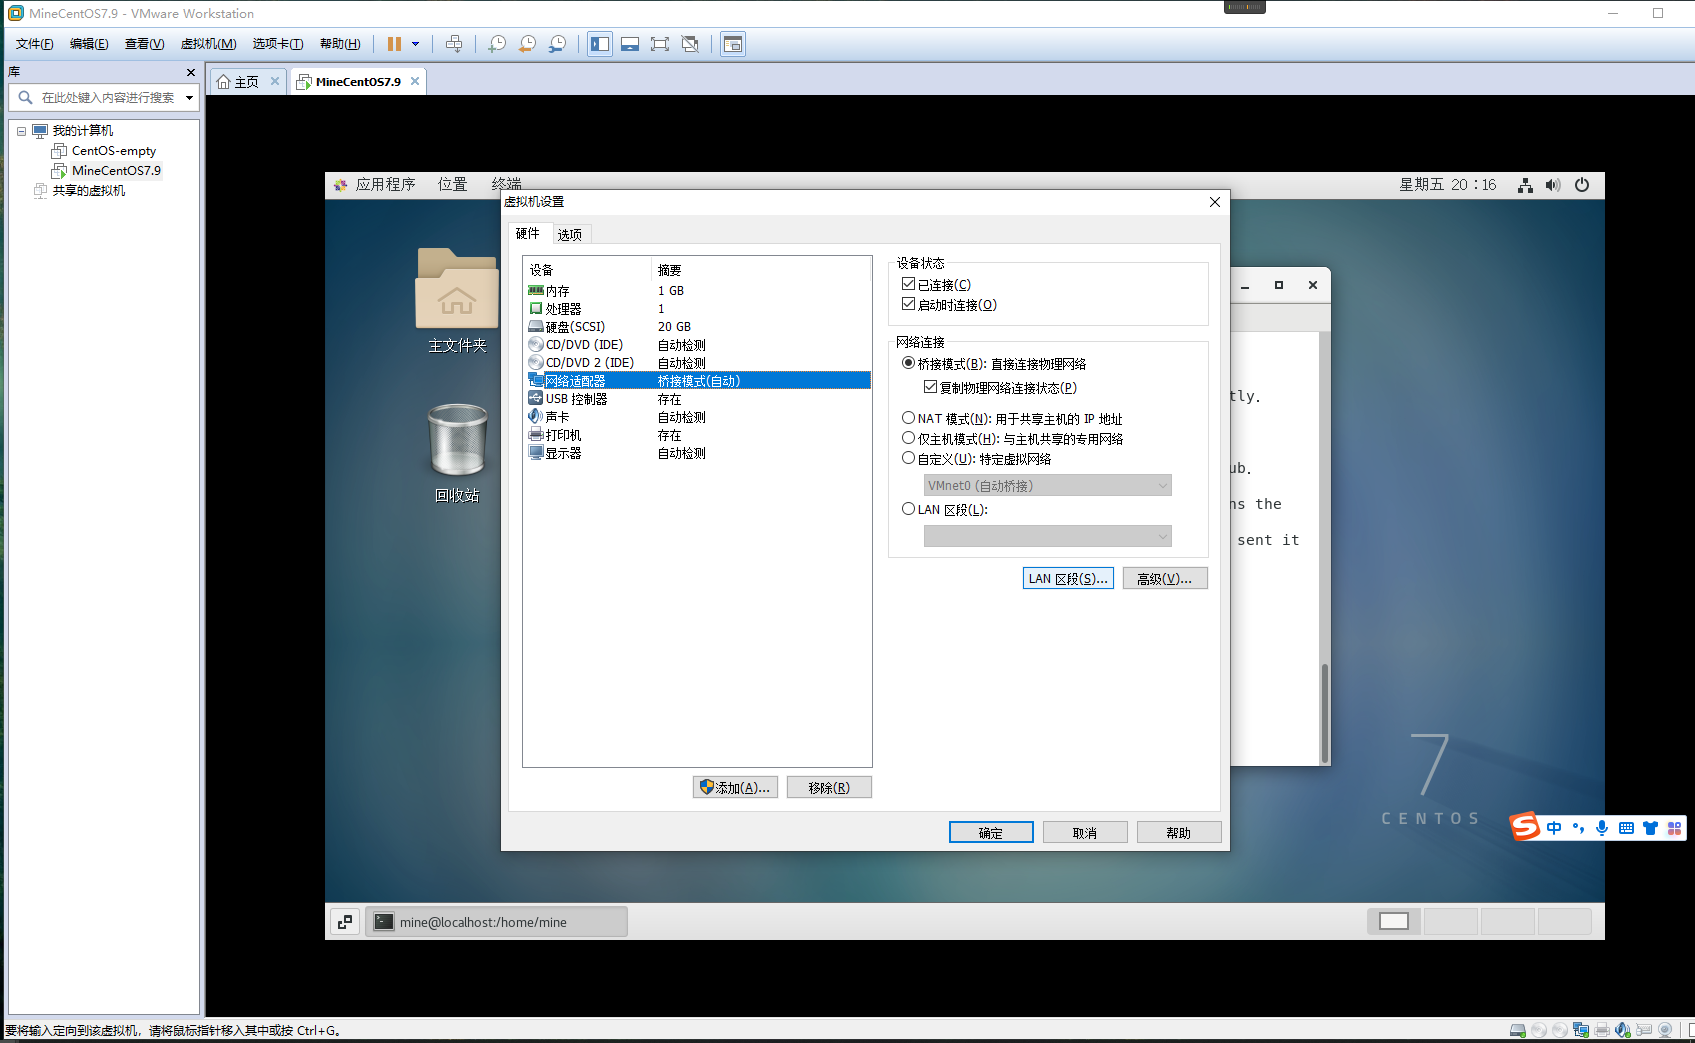This screenshot has width=1695, height=1043.
Task: Open the 编辑(E) menu
Action: [x=89, y=44]
